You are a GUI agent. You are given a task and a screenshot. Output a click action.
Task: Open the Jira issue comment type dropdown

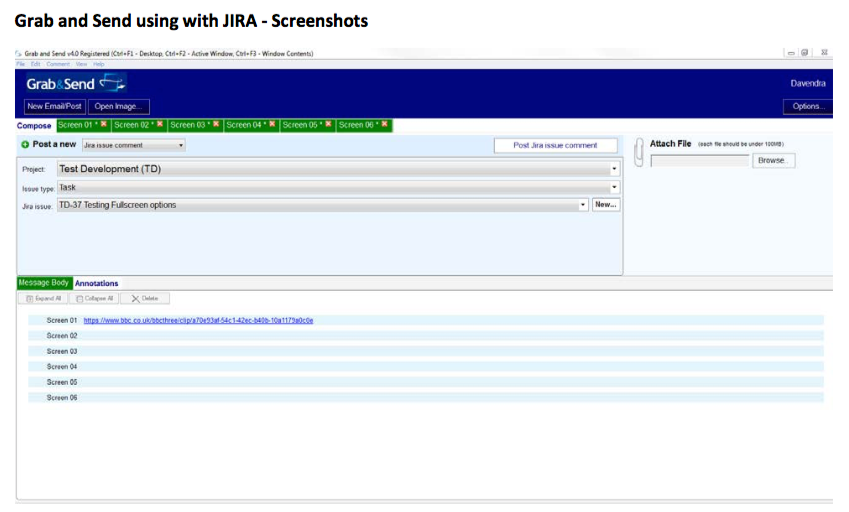(x=134, y=145)
